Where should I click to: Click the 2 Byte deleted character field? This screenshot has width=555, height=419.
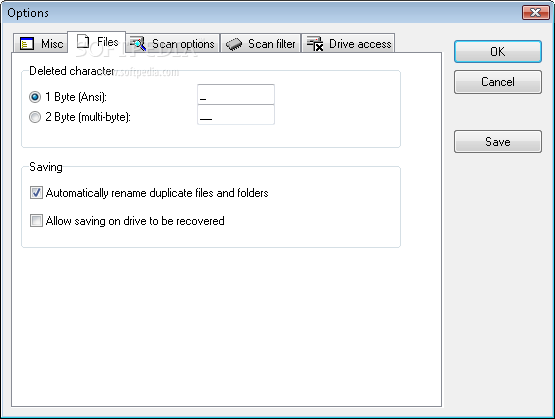pos(236,115)
